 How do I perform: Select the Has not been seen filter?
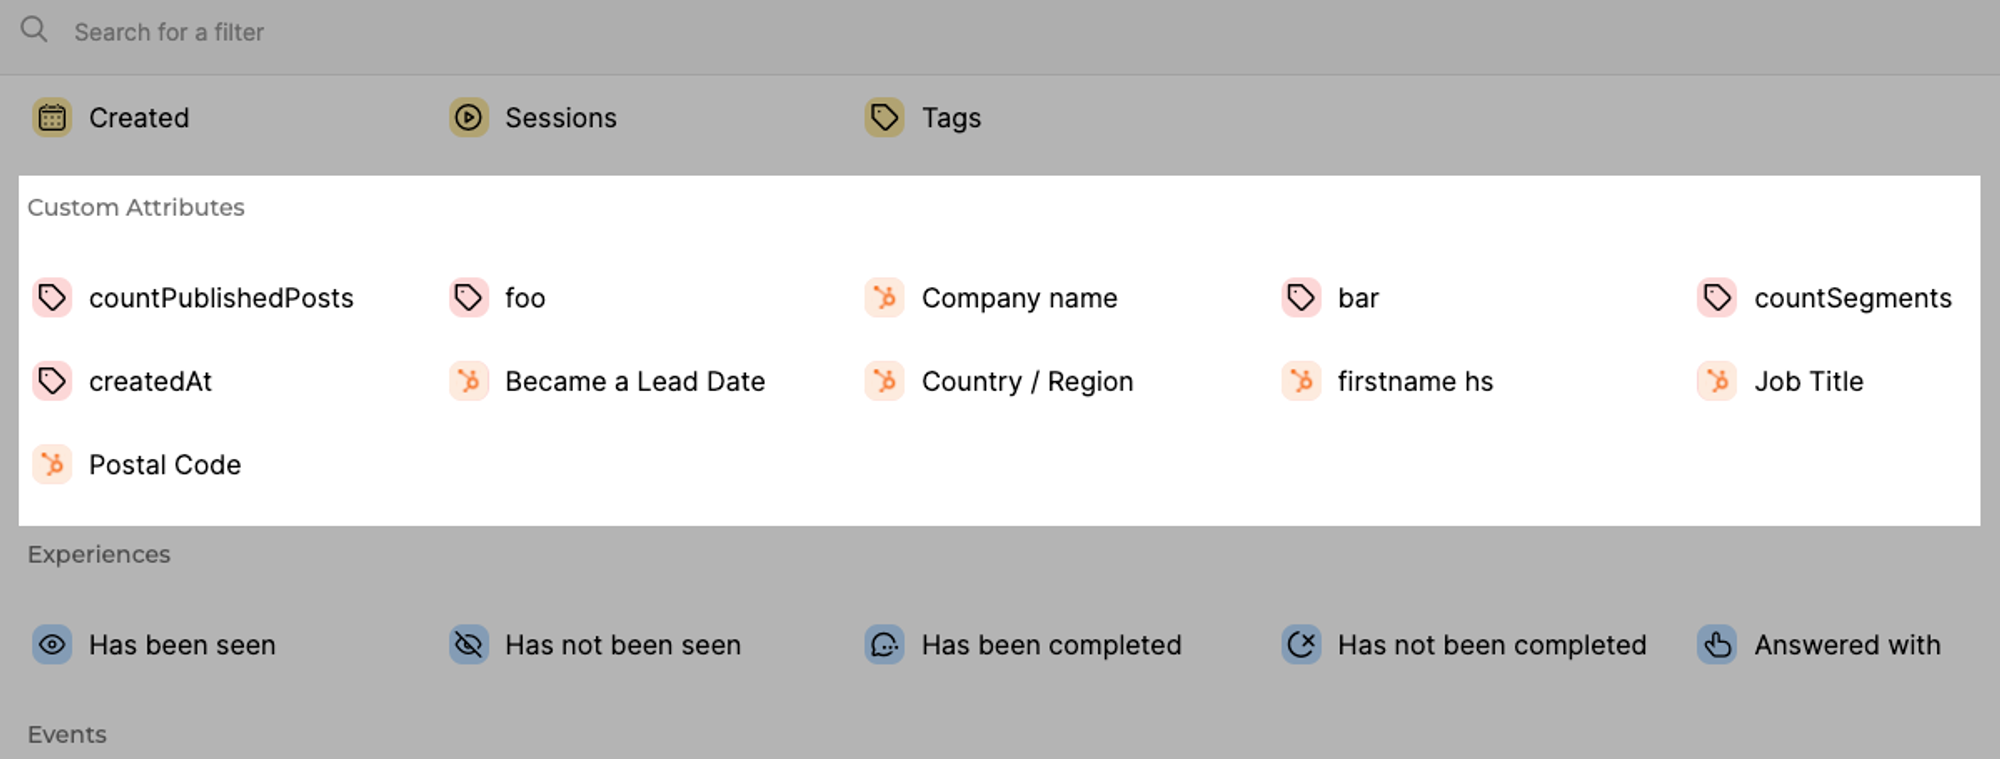(622, 645)
